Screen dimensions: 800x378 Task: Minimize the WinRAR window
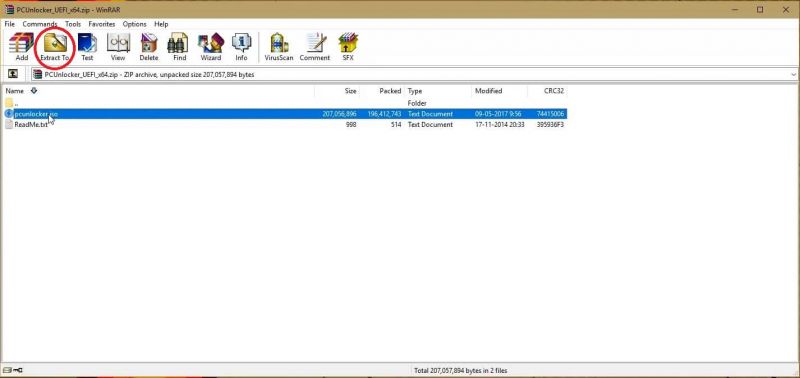point(735,10)
